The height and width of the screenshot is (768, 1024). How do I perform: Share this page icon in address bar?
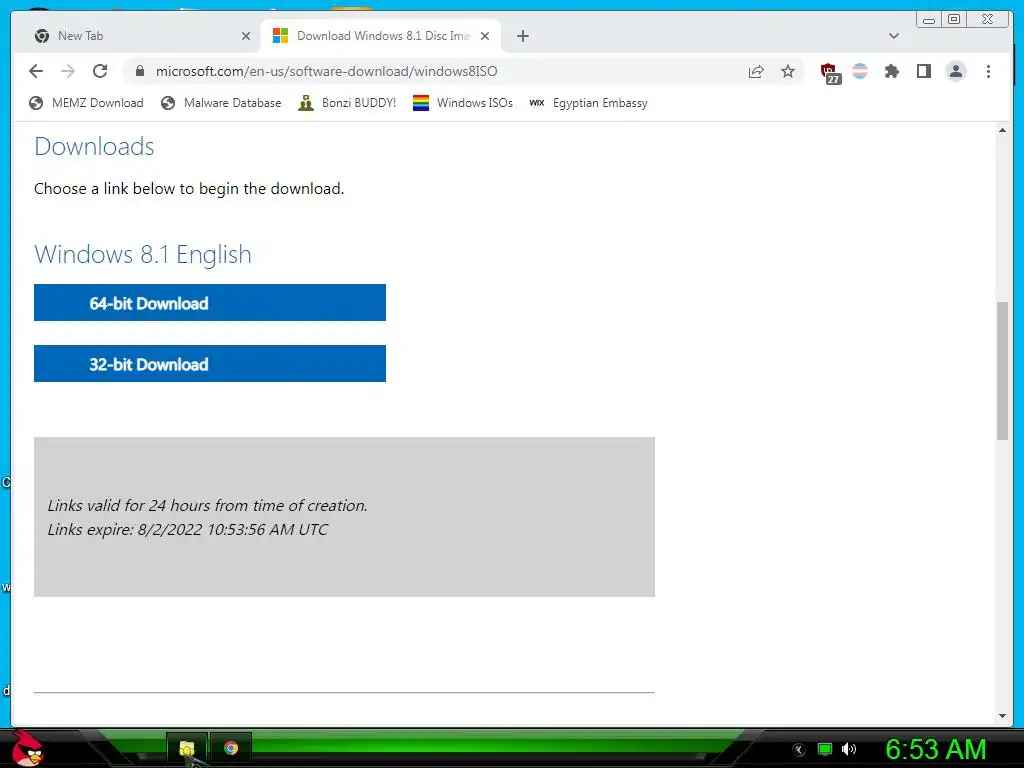[756, 71]
